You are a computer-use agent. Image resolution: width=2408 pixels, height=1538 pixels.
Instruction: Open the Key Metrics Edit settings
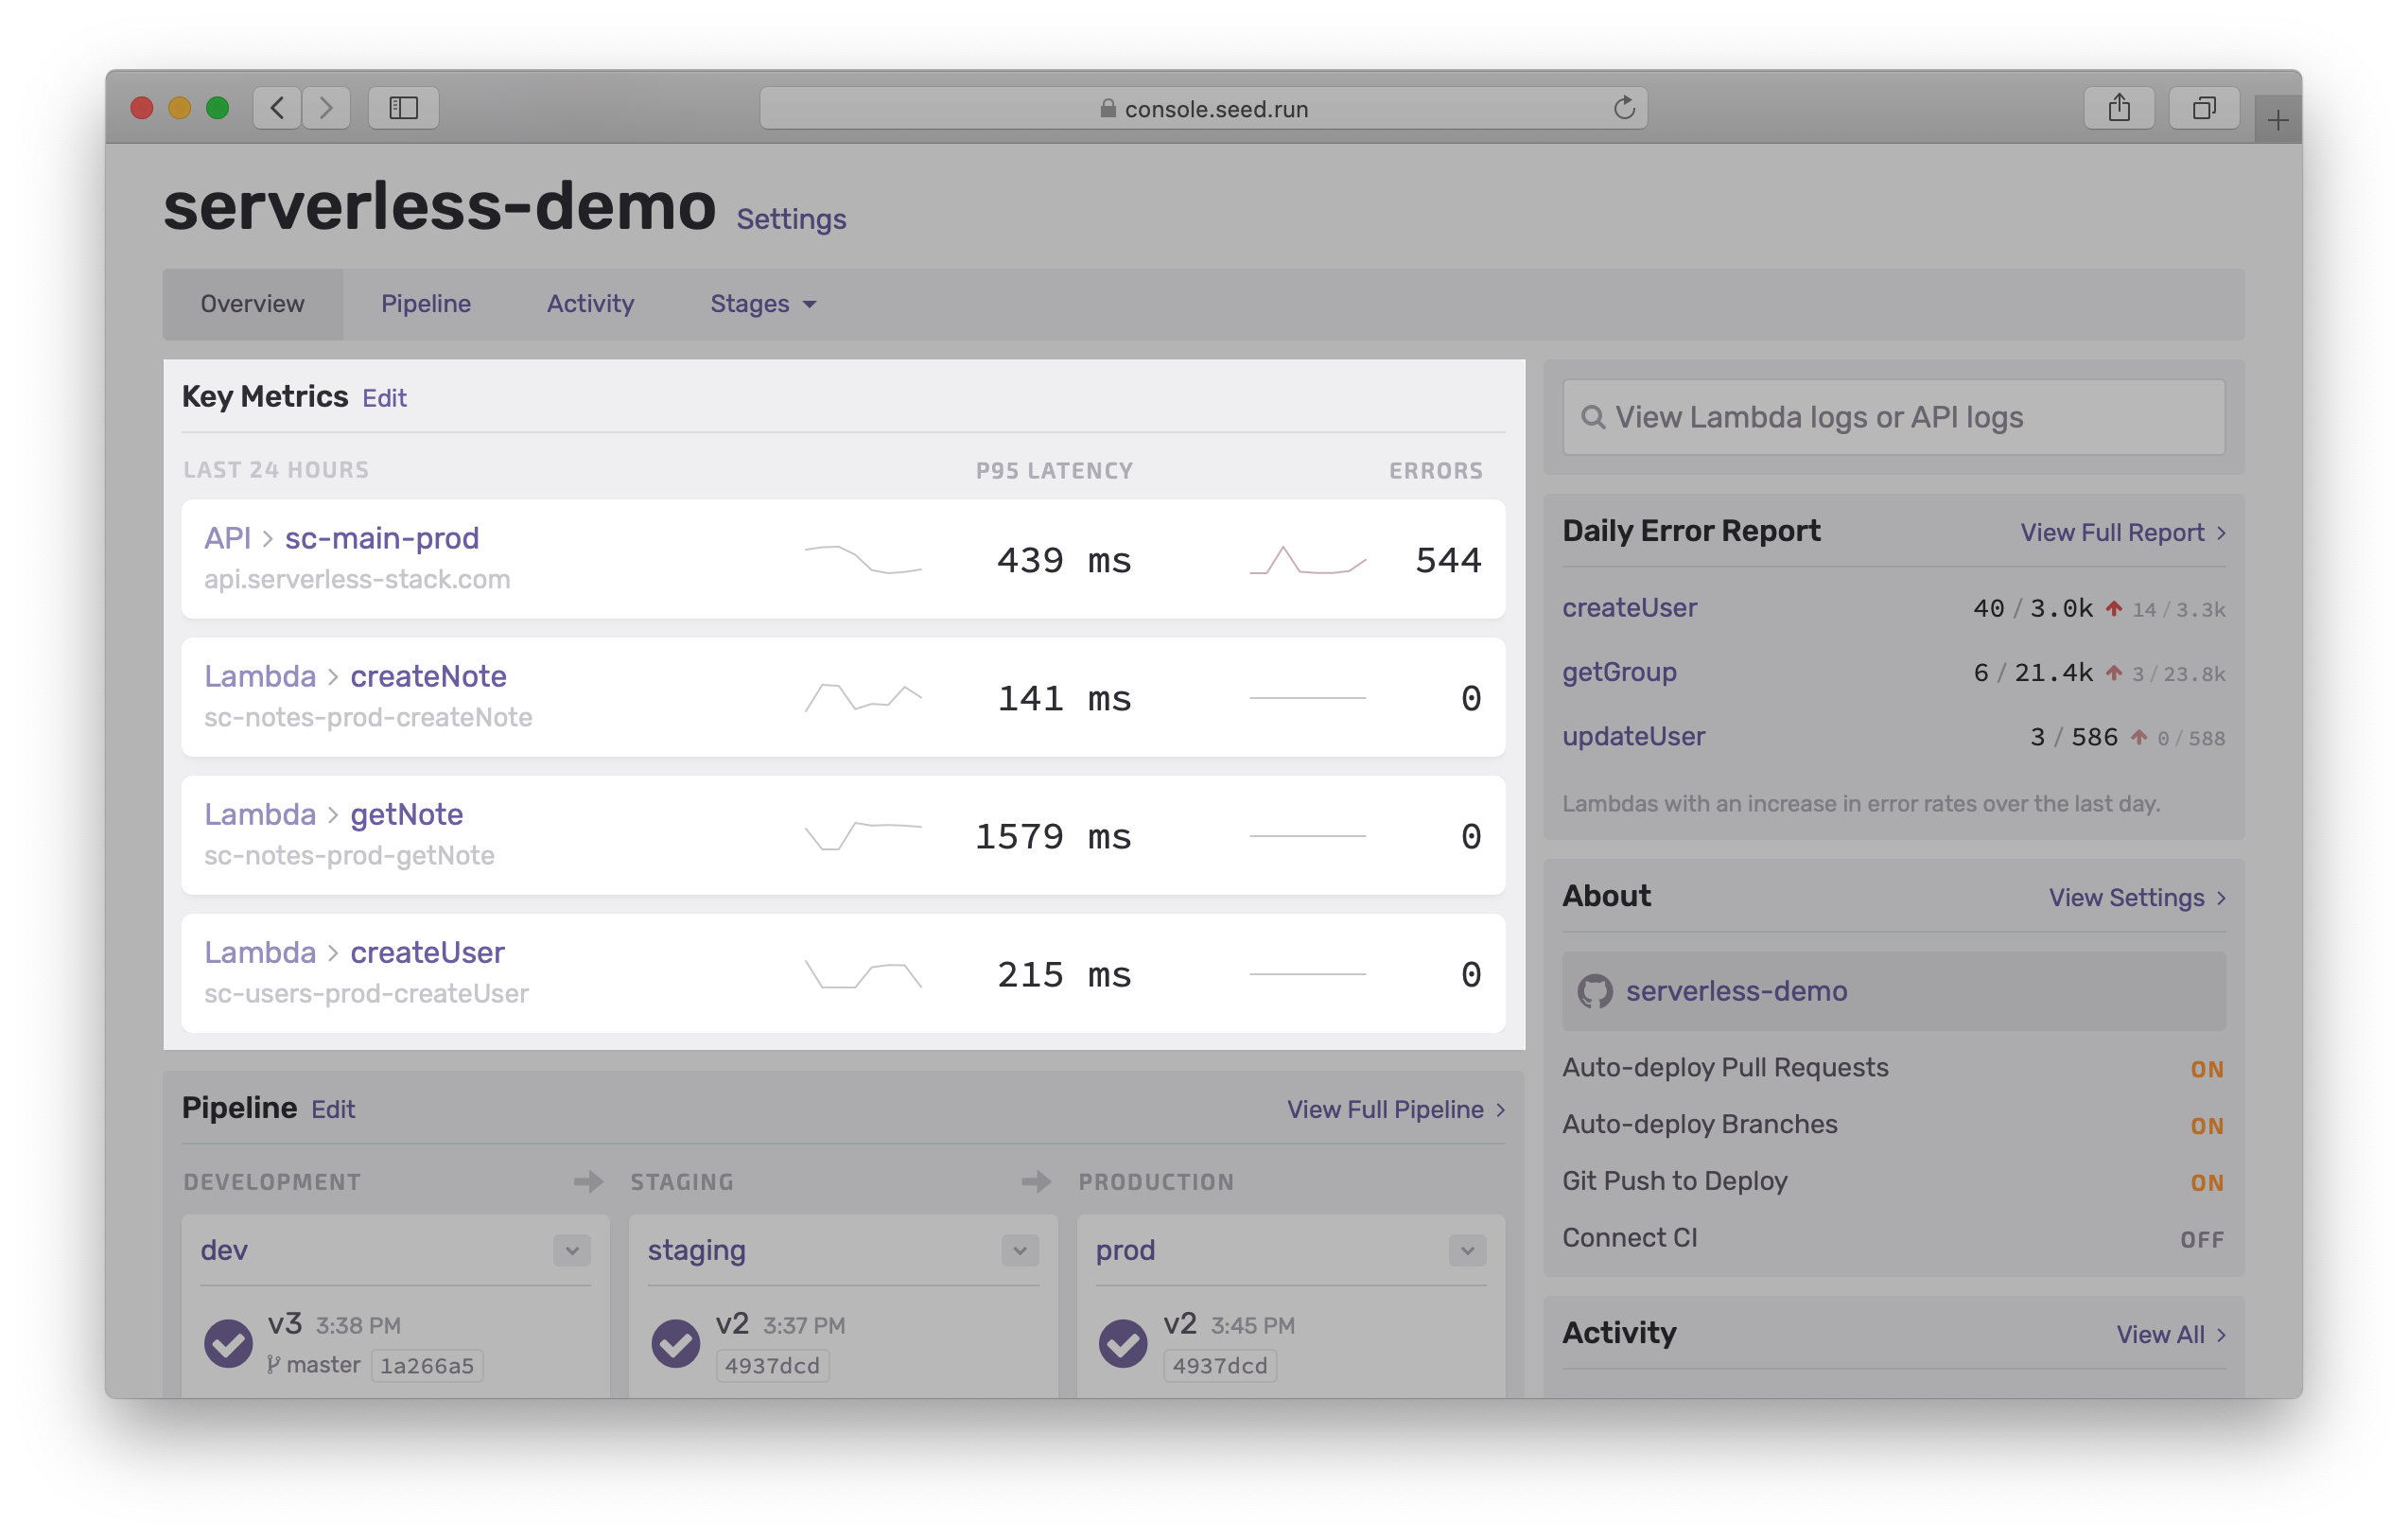(x=384, y=395)
